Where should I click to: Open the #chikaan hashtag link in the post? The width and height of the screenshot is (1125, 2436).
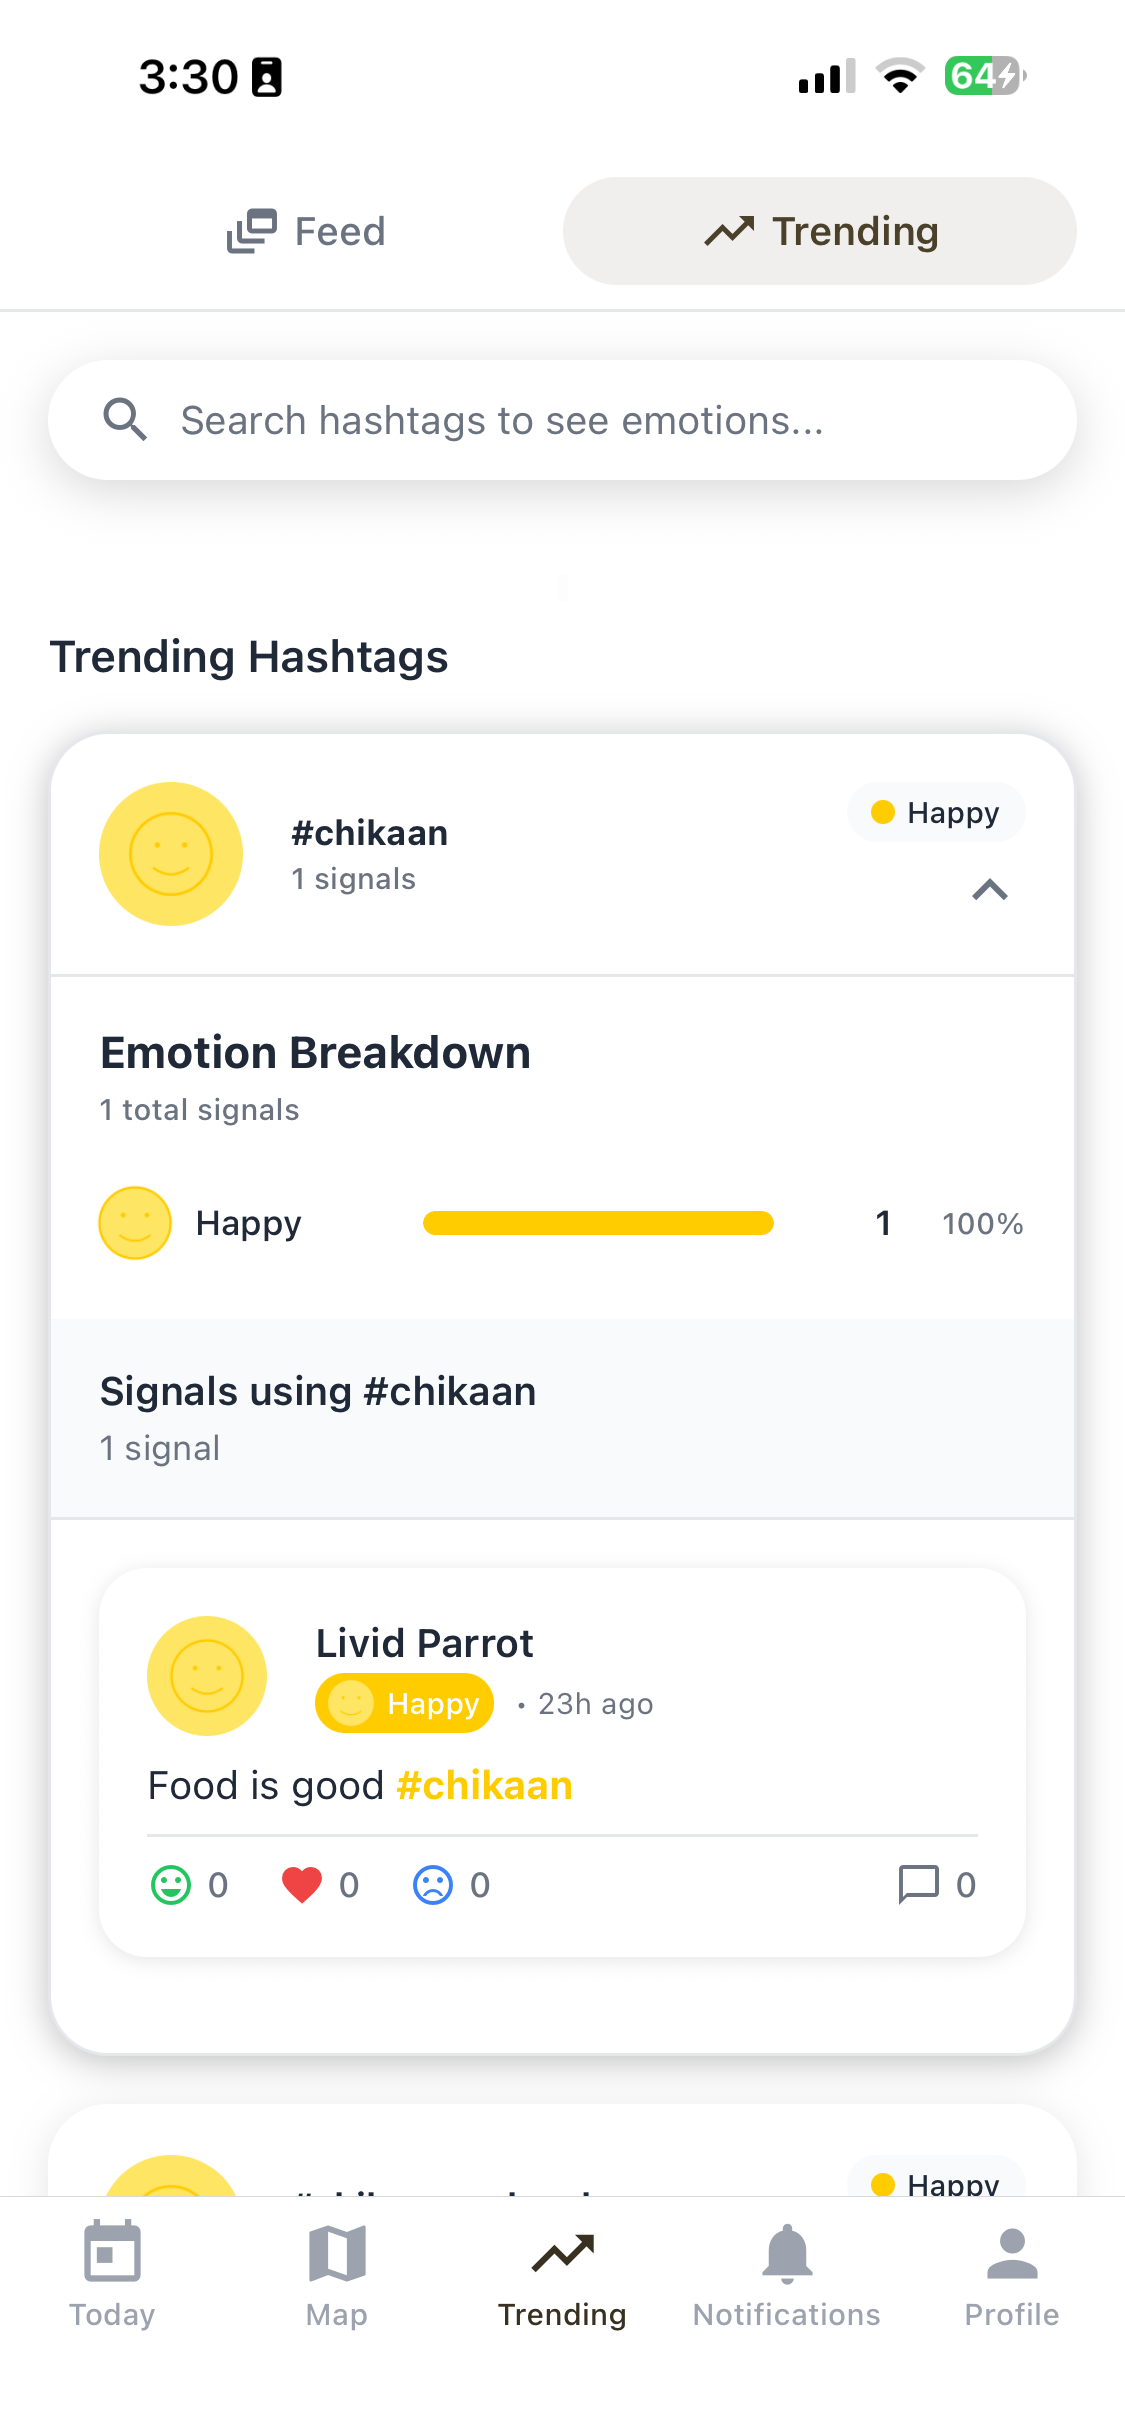pos(485,1784)
